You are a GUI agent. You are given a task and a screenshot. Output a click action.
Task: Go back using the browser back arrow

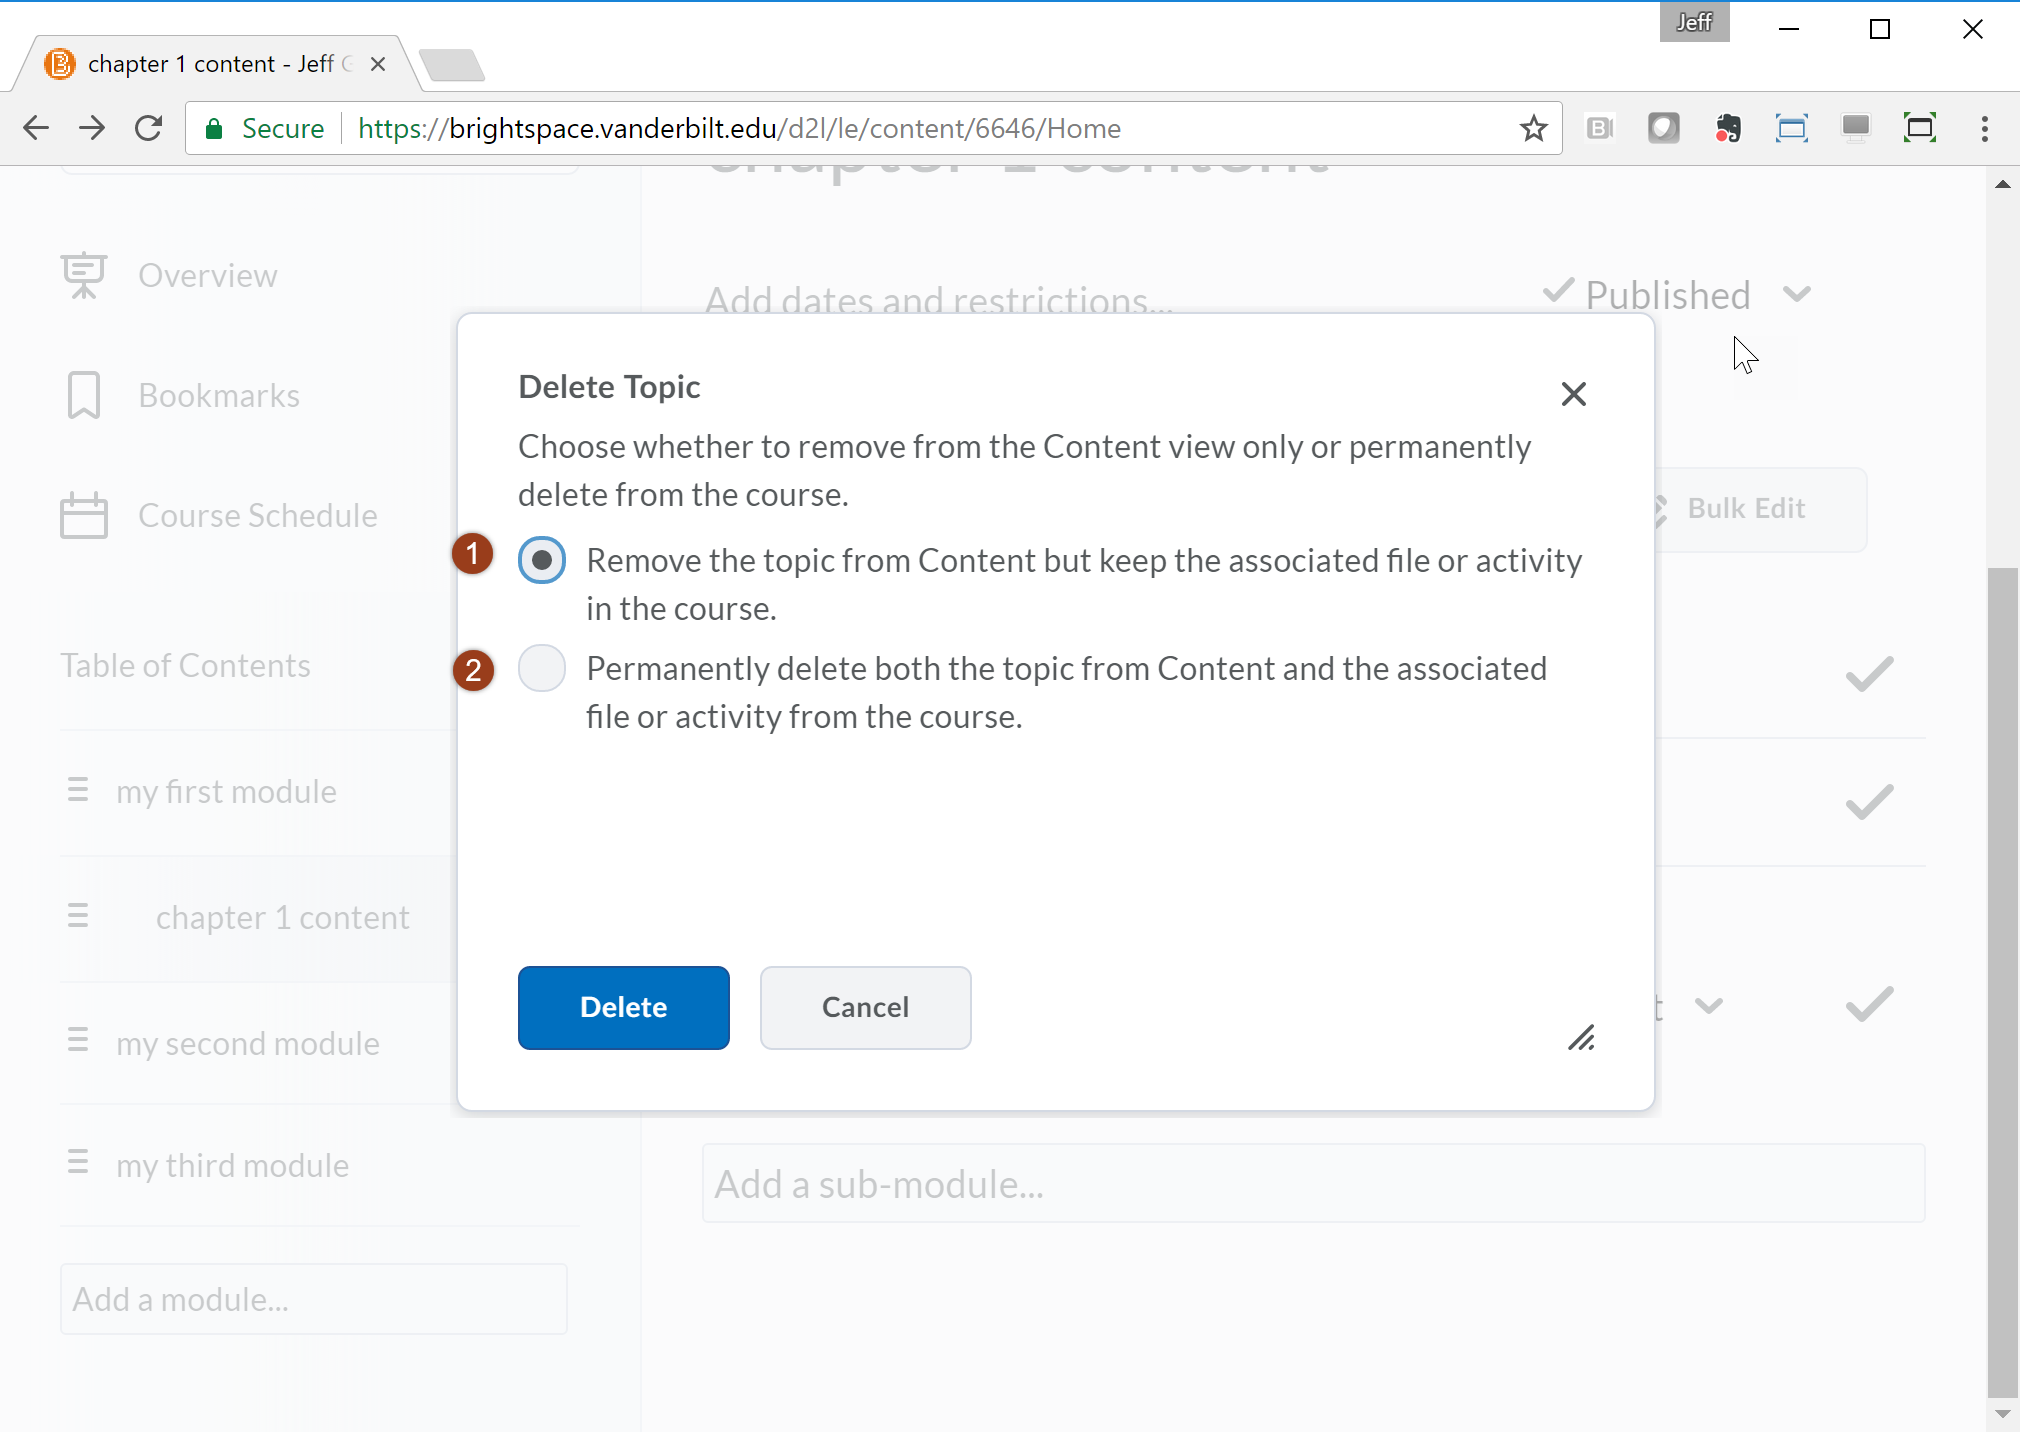click(x=36, y=128)
